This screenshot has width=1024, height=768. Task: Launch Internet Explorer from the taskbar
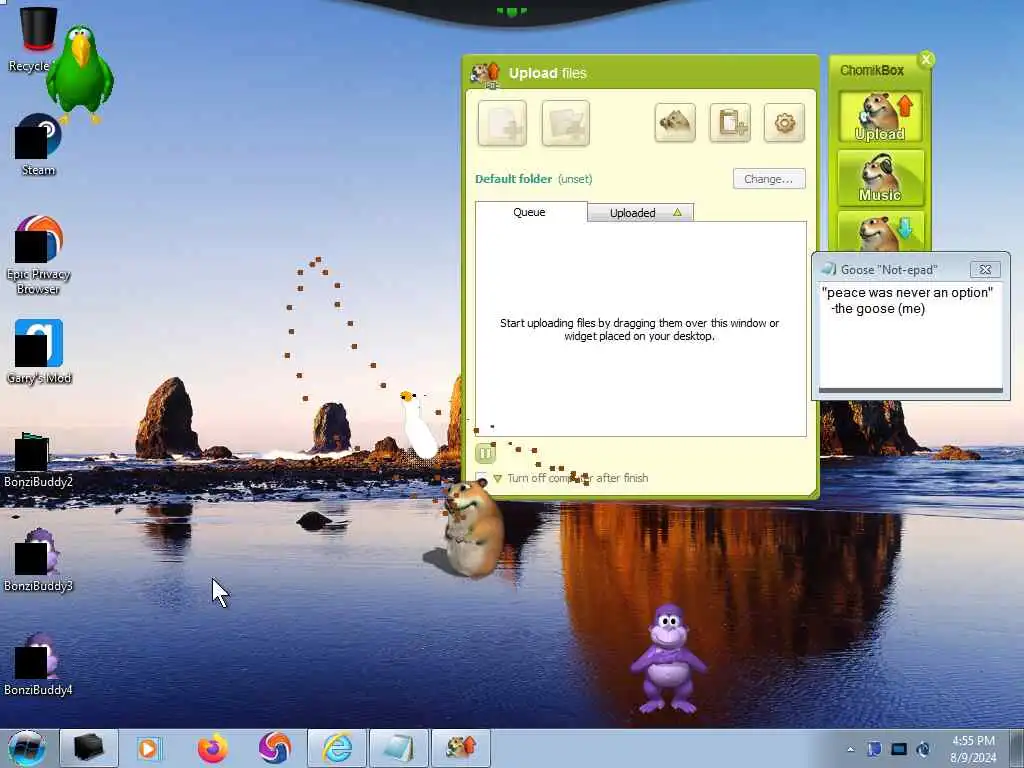pos(337,748)
